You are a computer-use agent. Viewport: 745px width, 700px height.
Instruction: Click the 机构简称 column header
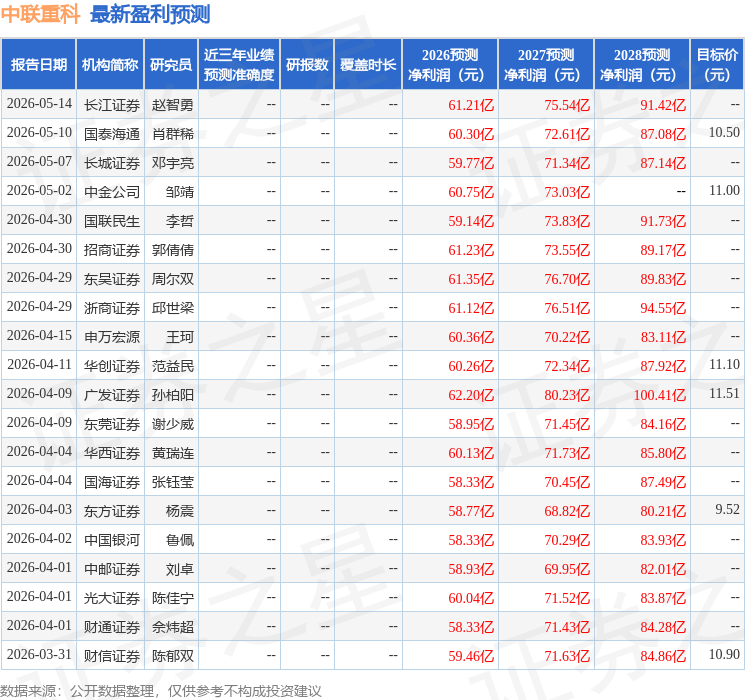110,65
